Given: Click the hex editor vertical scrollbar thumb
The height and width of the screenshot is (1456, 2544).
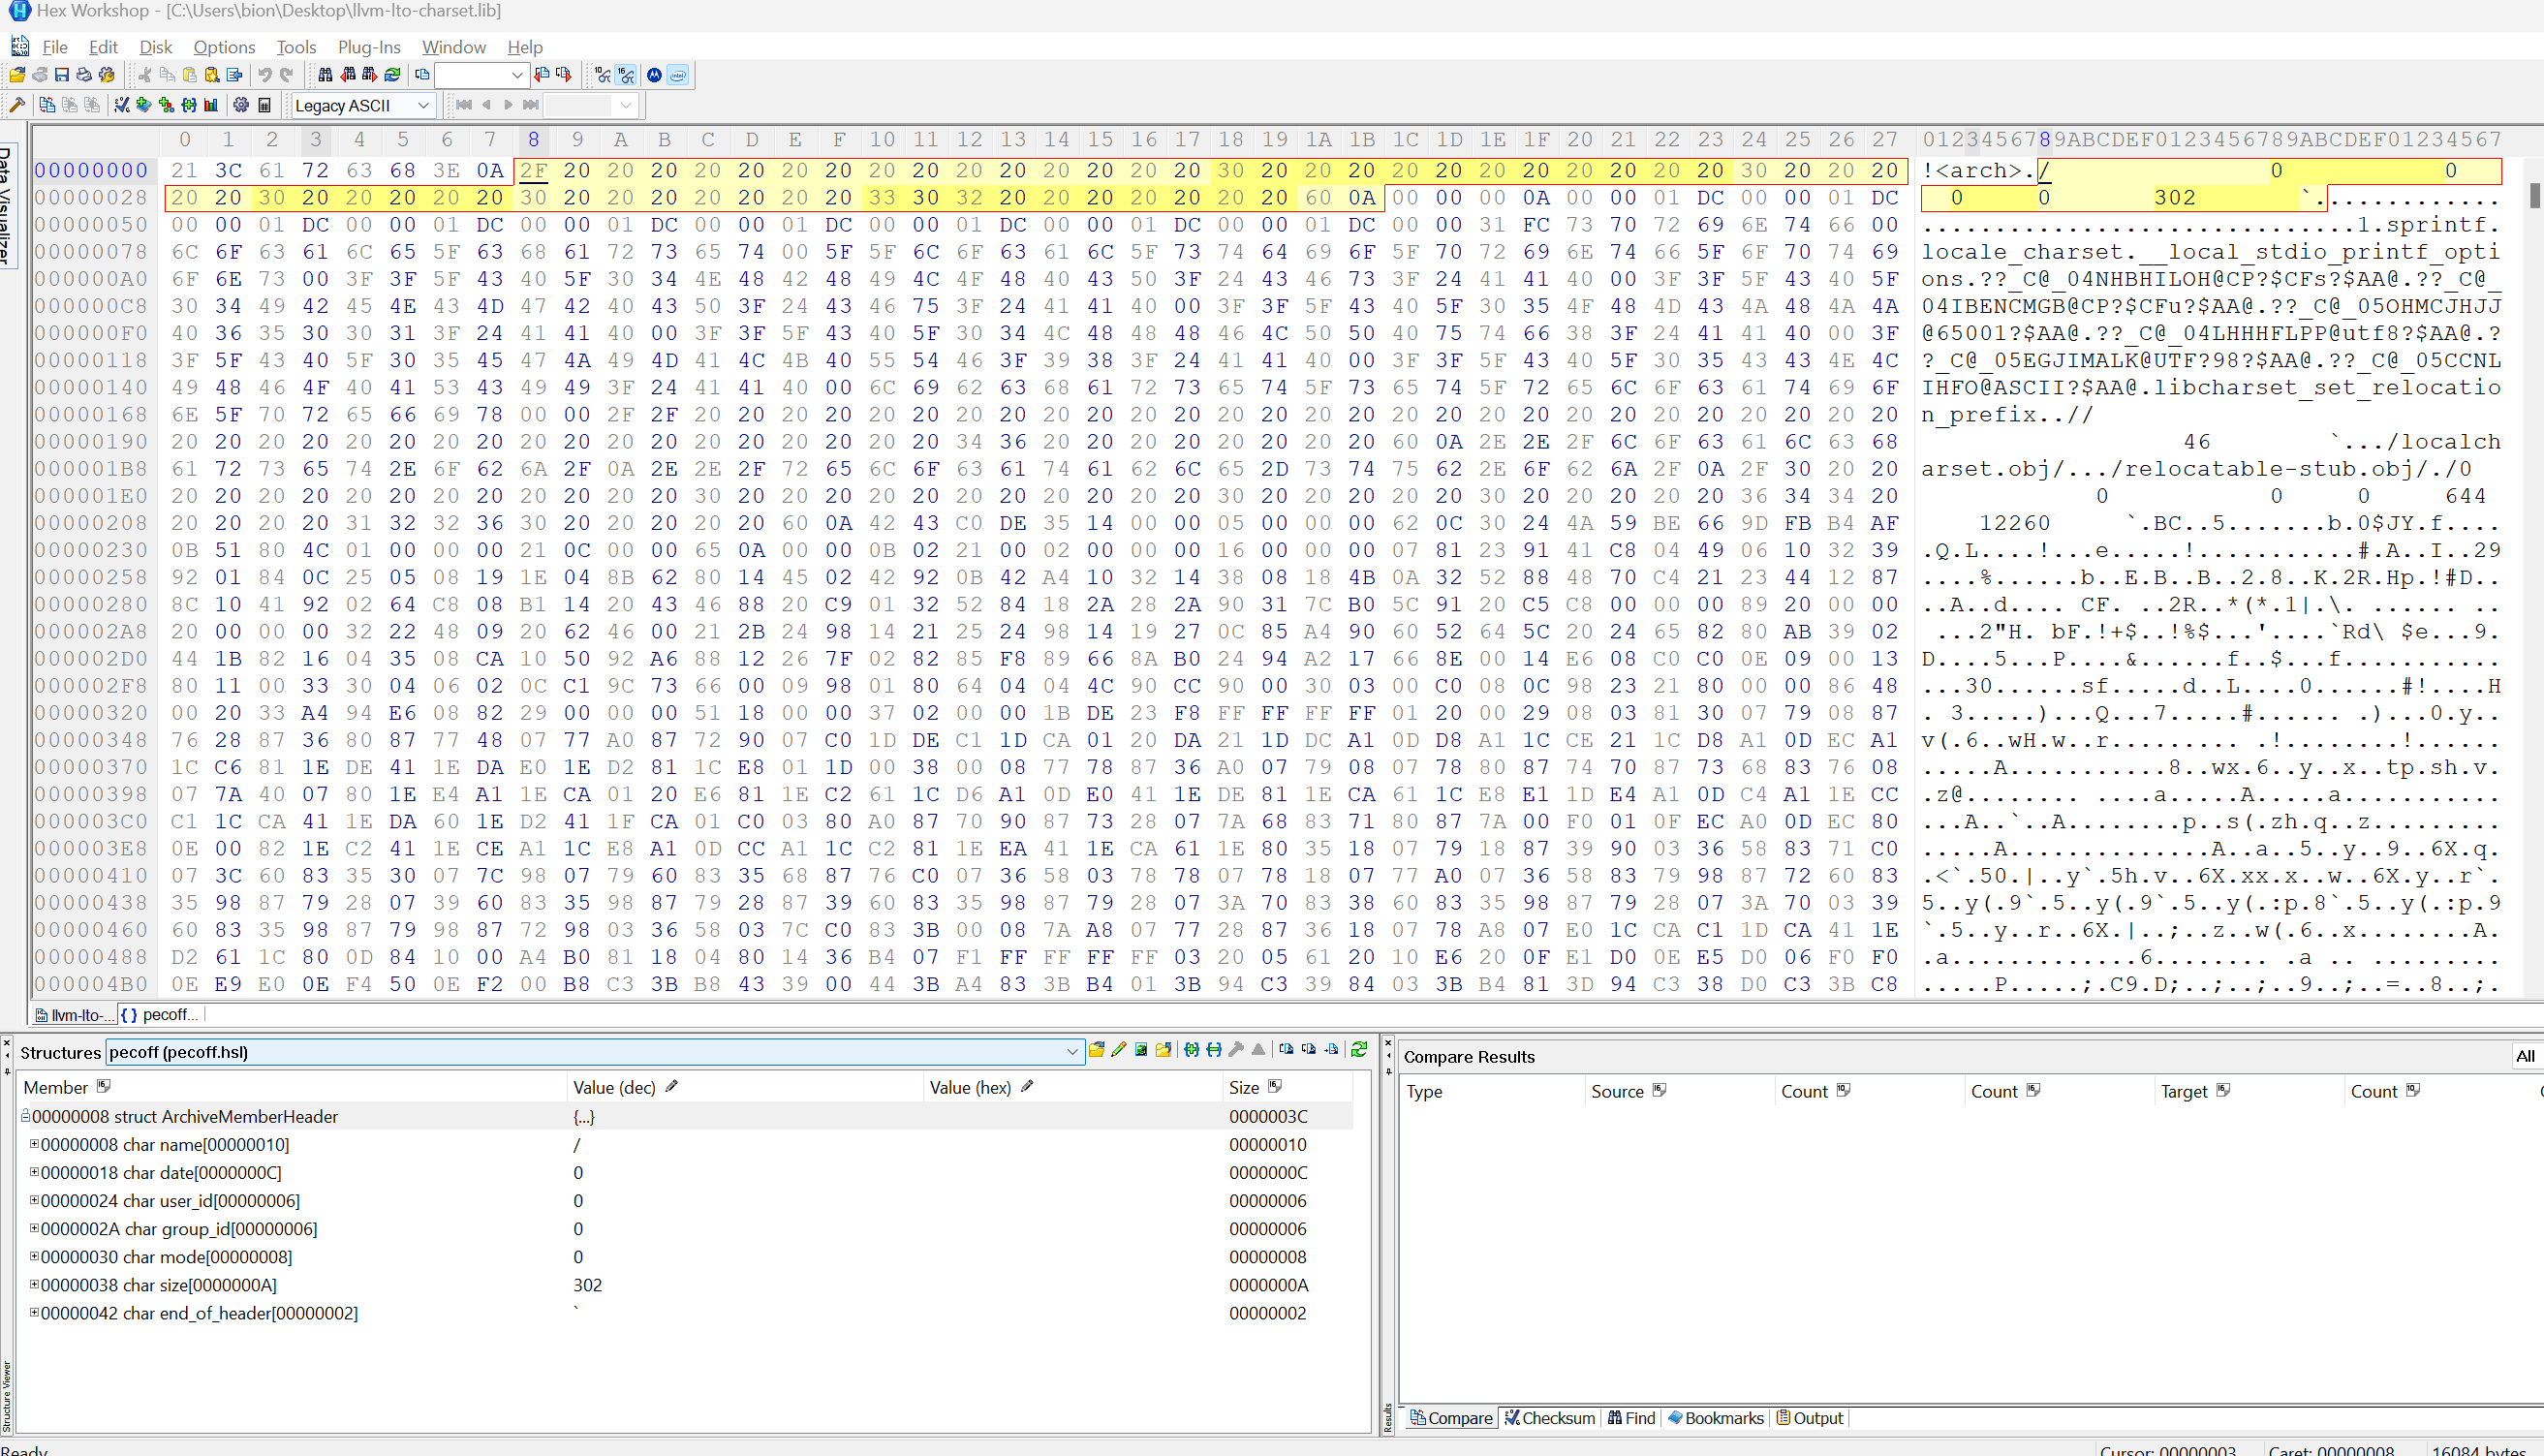Looking at the screenshot, I should 2535,195.
